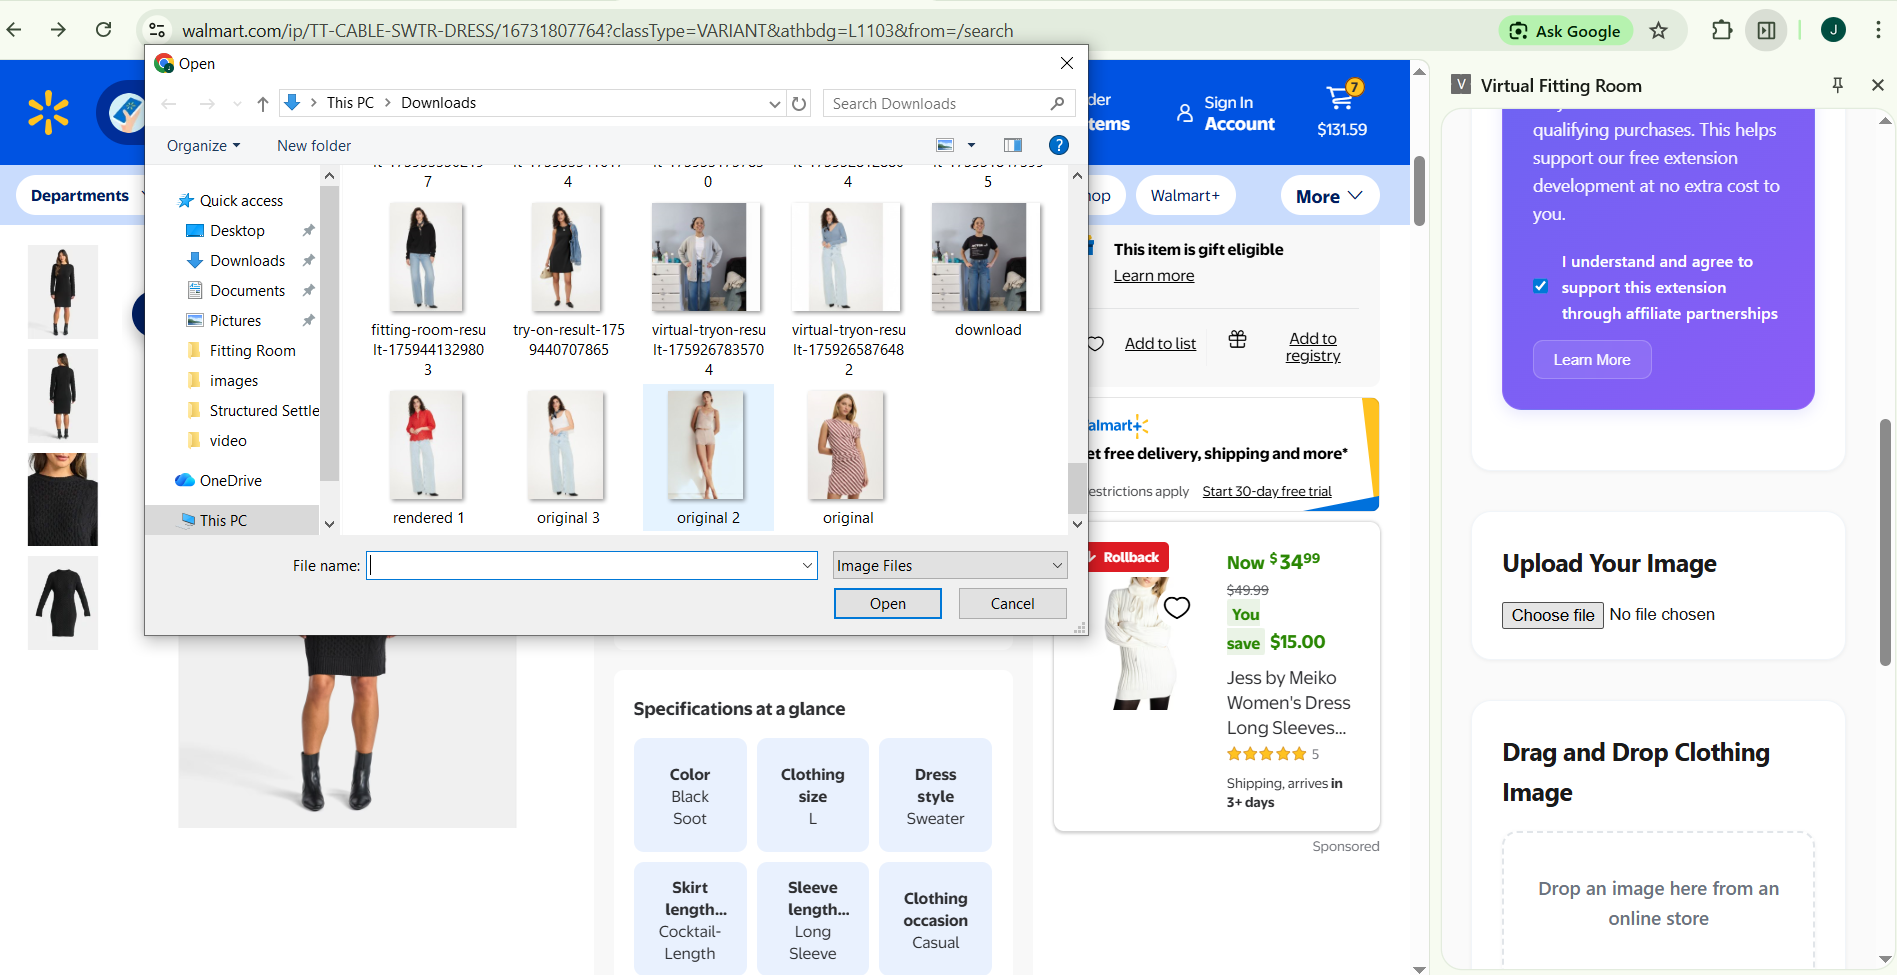Expand the More departments dropdown

pos(1329,196)
